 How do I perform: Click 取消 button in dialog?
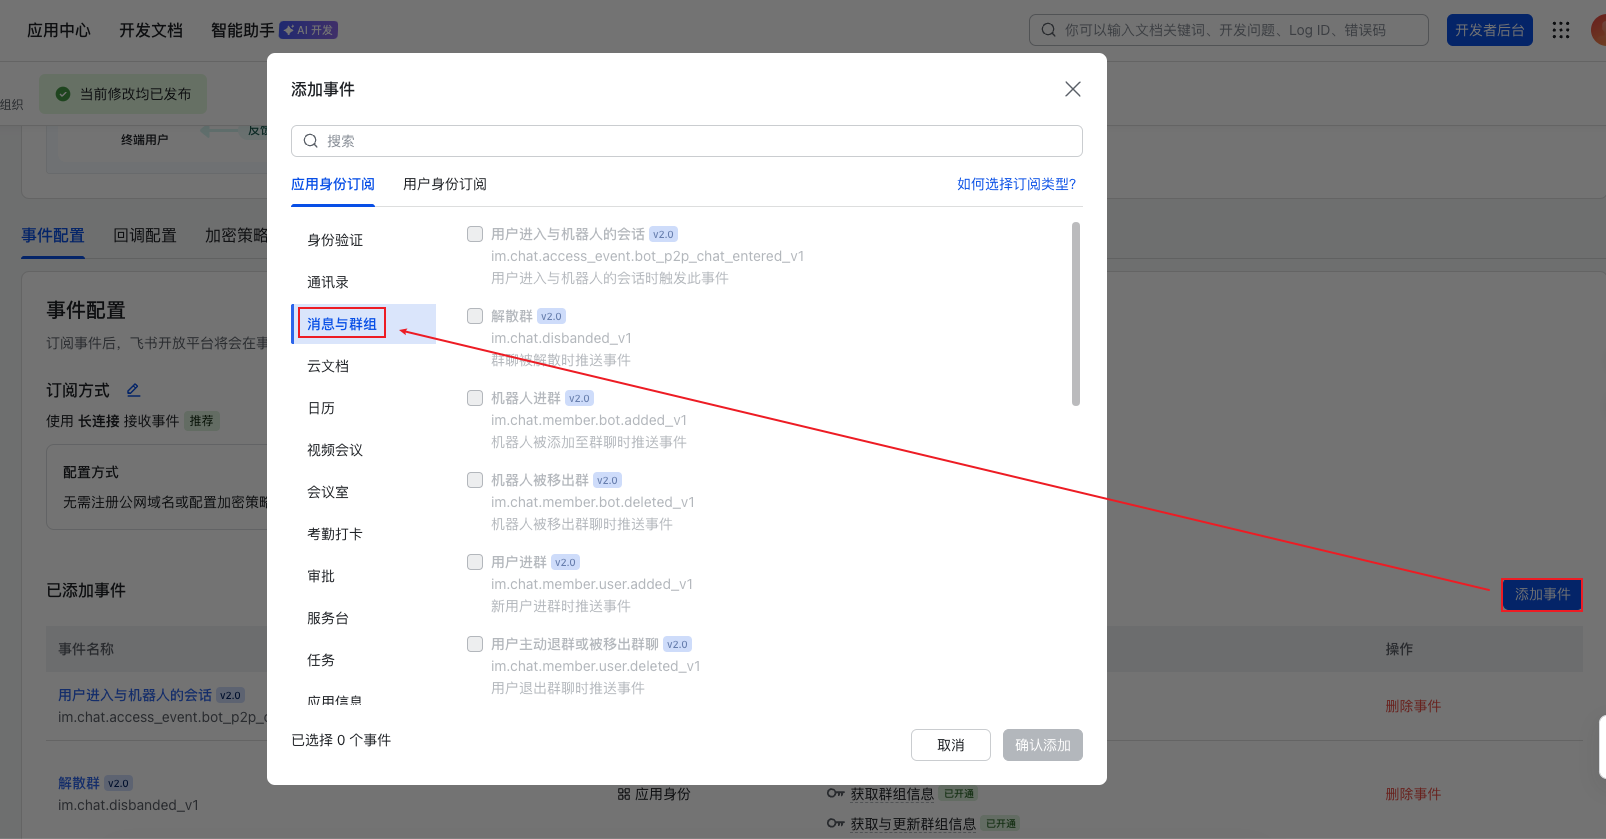[x=951, y=745]
